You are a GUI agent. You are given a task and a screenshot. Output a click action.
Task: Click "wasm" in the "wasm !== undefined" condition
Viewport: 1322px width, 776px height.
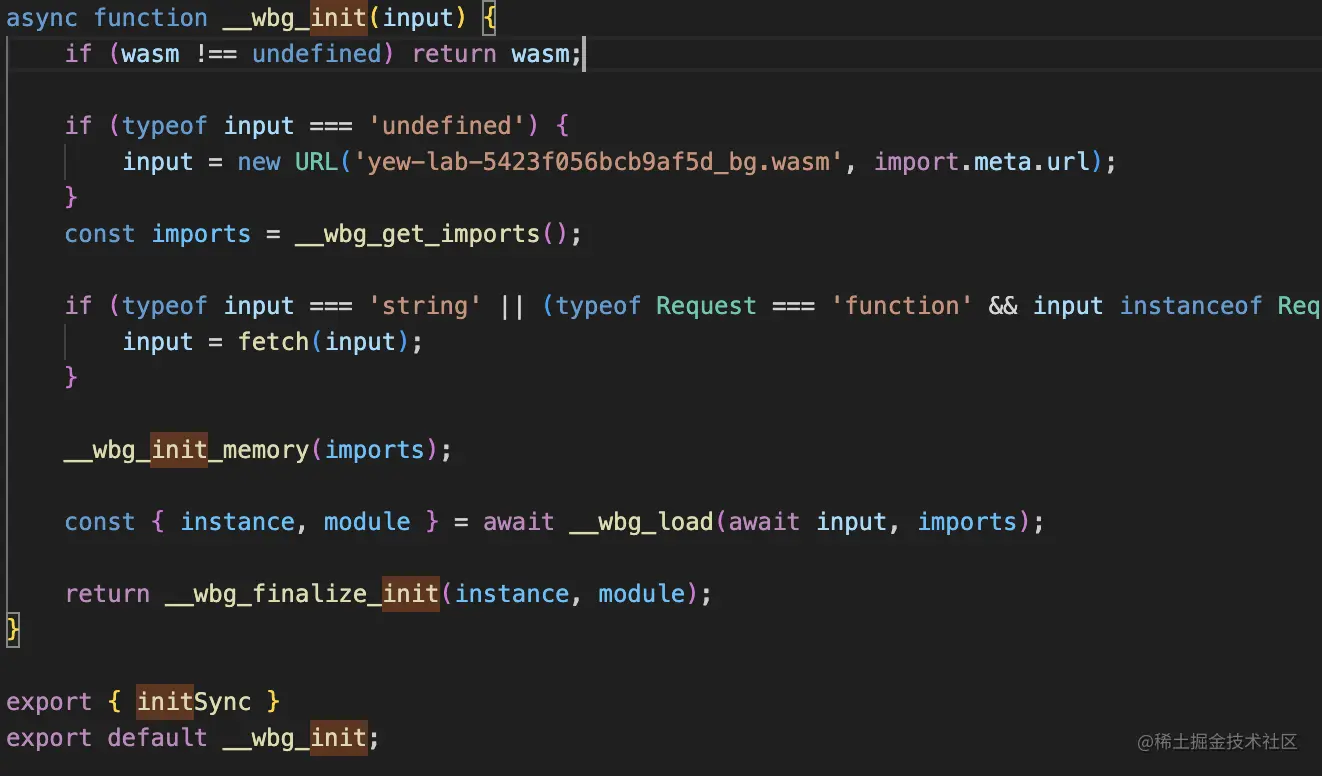click(x=151, y=54)
